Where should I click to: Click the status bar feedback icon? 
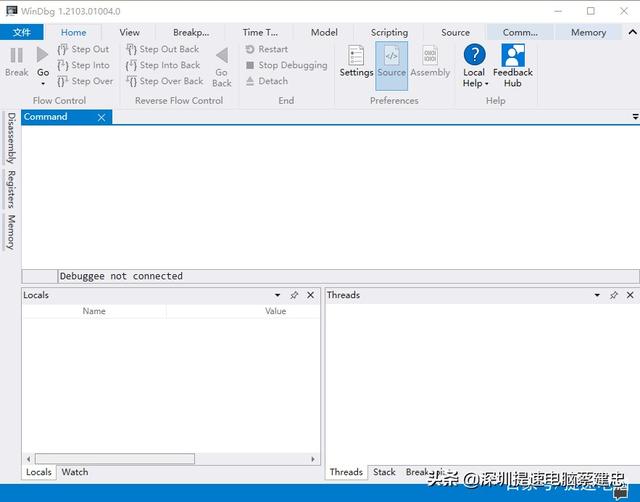pyautogui.click(x=621, y=494)
